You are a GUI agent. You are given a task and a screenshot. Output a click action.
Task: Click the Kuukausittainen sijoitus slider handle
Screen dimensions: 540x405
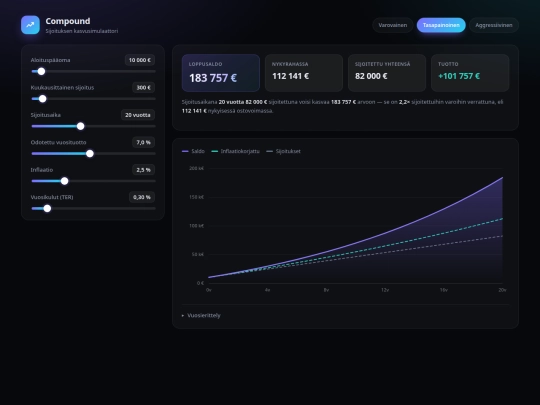click(42, 99)
